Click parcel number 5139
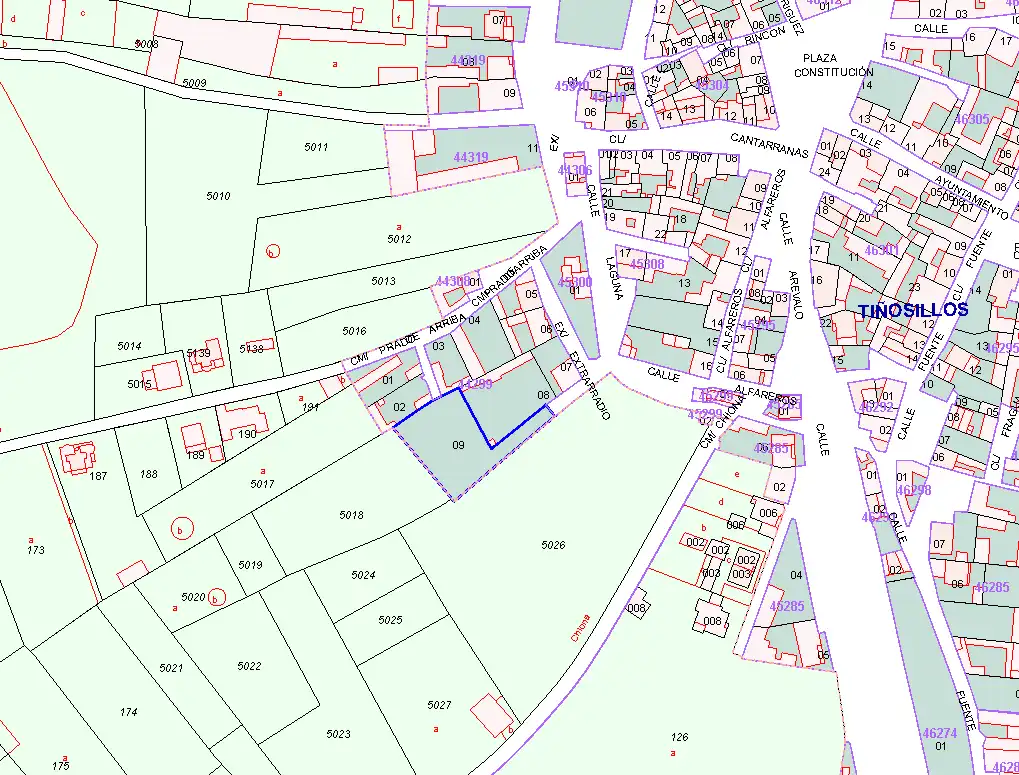 pyautogui.click(x=198, y=353)
